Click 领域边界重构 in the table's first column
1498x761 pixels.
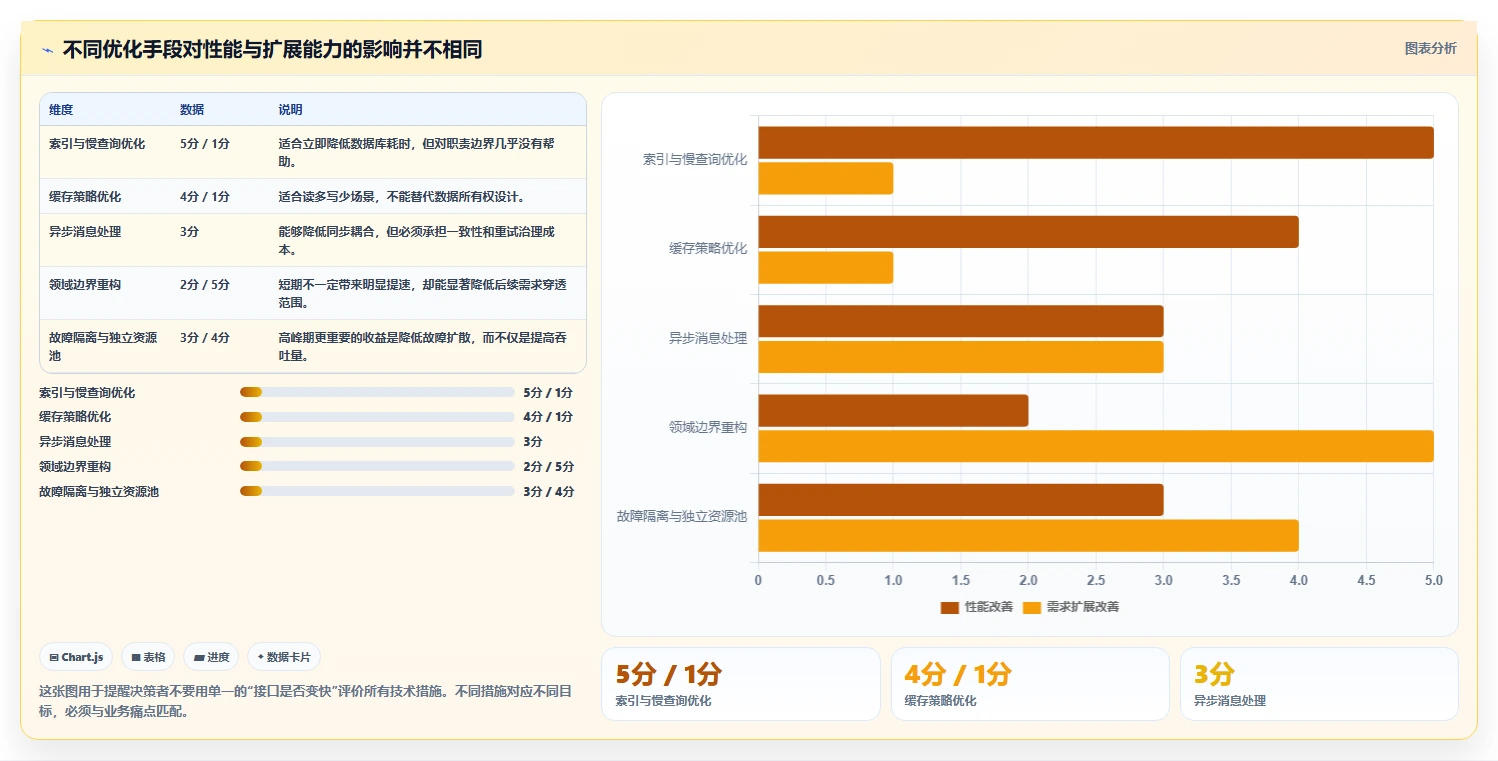(x=85, y=284)
